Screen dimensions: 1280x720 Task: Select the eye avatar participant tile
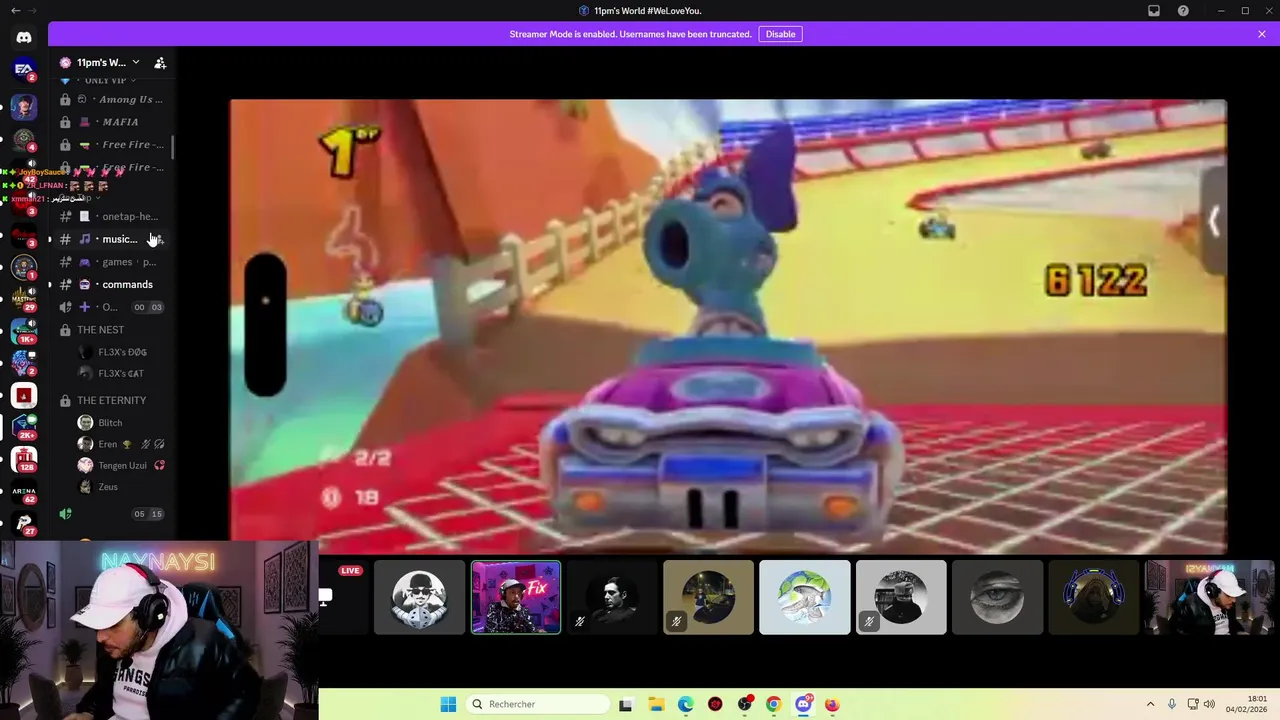tap(997, 597)
